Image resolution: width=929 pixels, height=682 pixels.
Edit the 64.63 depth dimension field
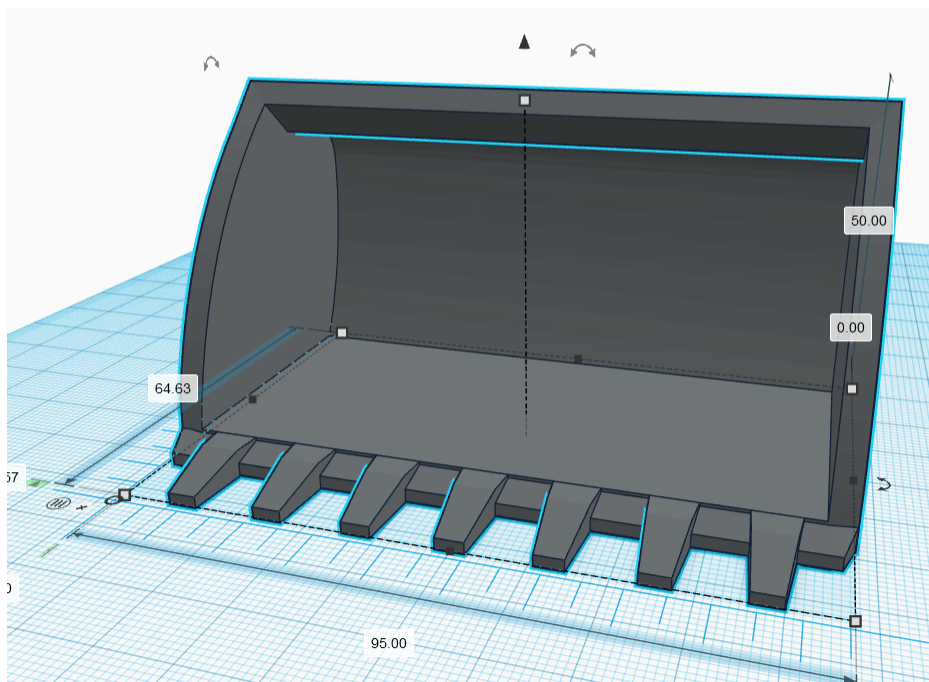point(172,388)
